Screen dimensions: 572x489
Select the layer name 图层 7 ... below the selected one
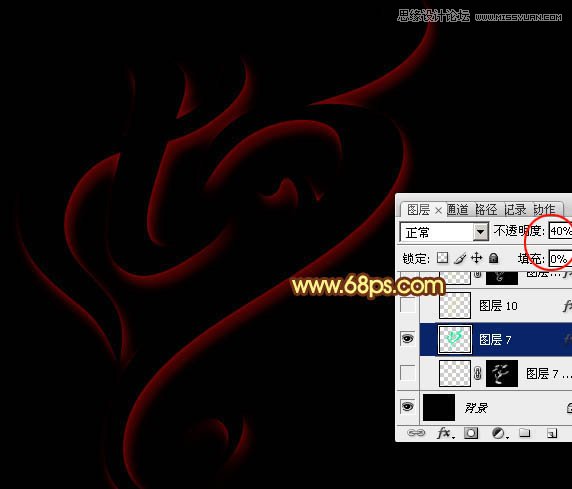pos(548,374)
